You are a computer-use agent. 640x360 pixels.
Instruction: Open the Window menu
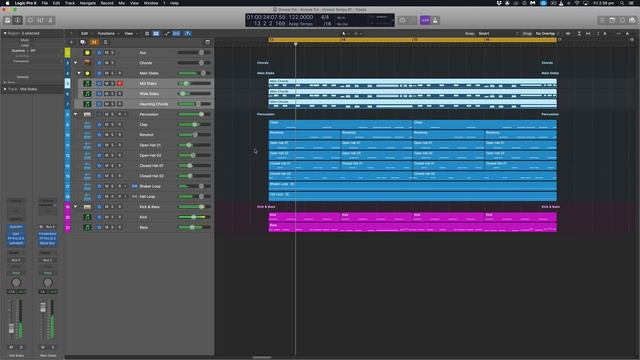tap(151, 3)
